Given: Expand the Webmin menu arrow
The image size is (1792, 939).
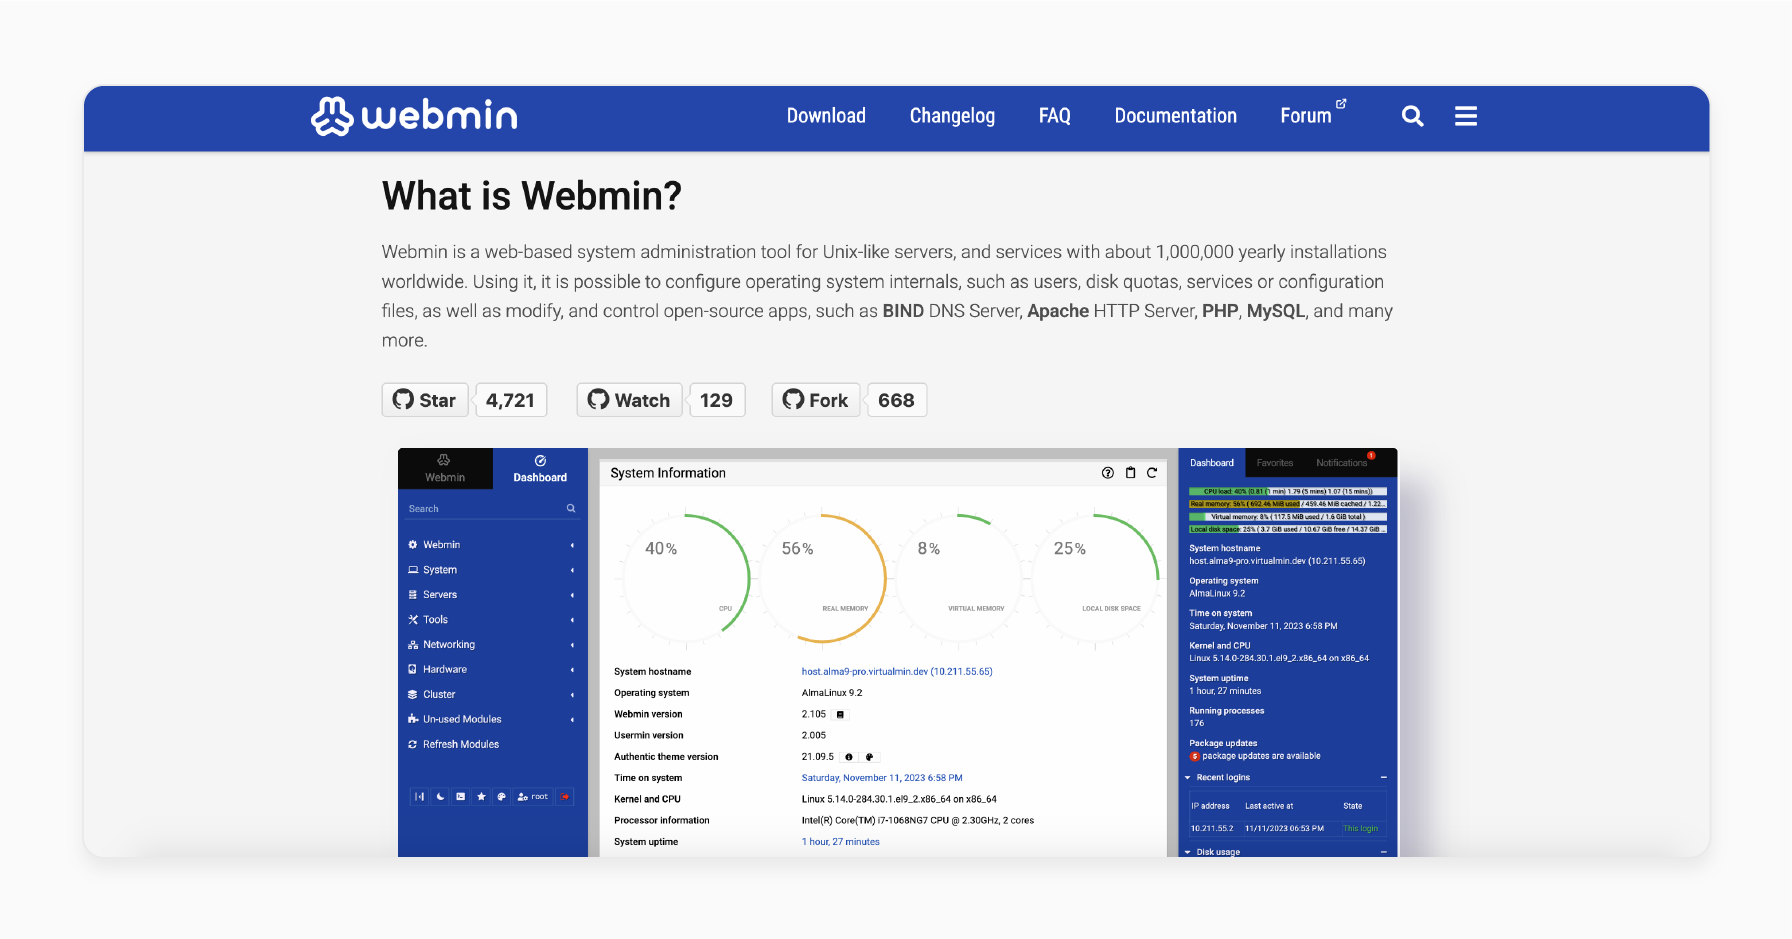Looking at the screenshot, I should (573, 545).
